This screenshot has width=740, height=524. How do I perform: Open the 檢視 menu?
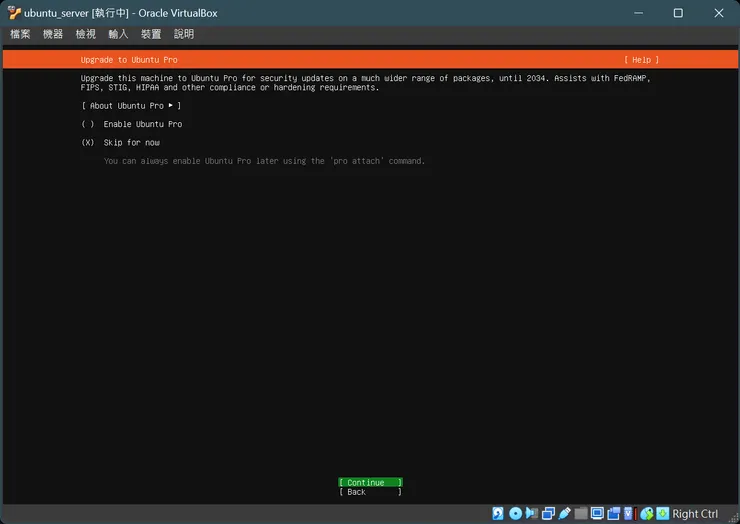[x=86, y=34]
